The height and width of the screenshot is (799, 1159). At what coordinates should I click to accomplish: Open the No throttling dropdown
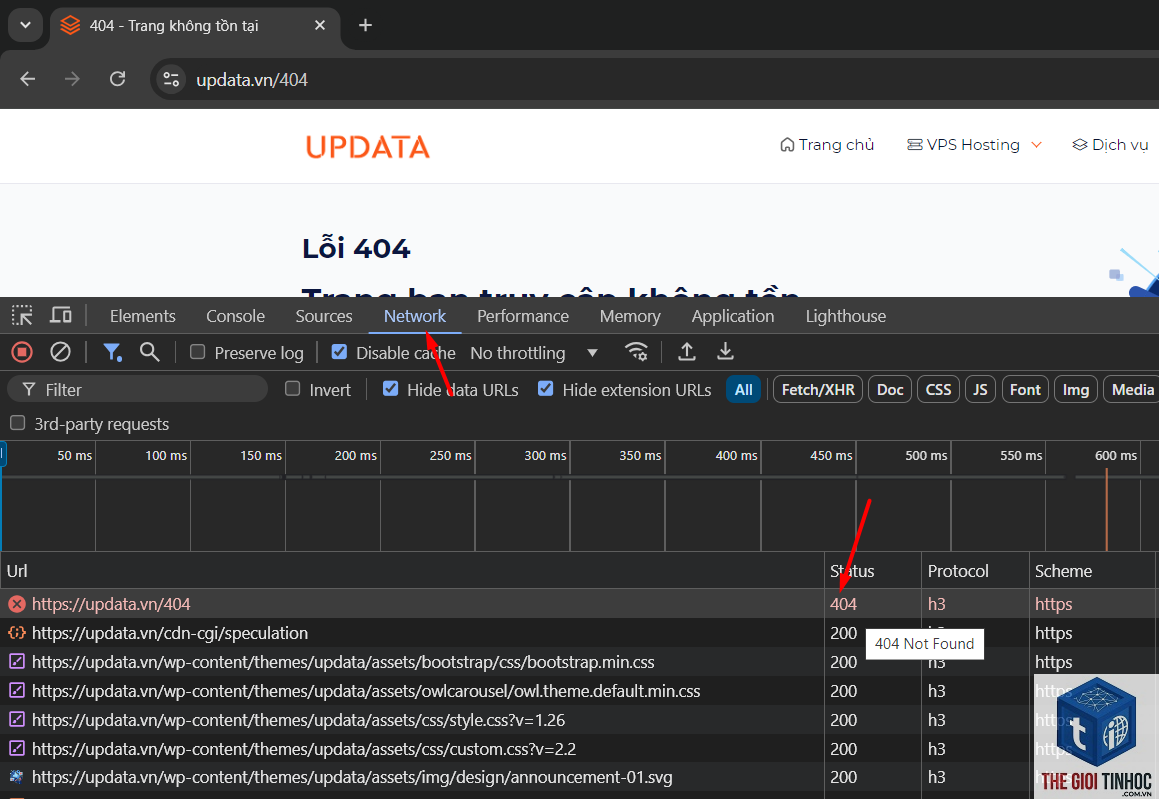coord(534,353)
